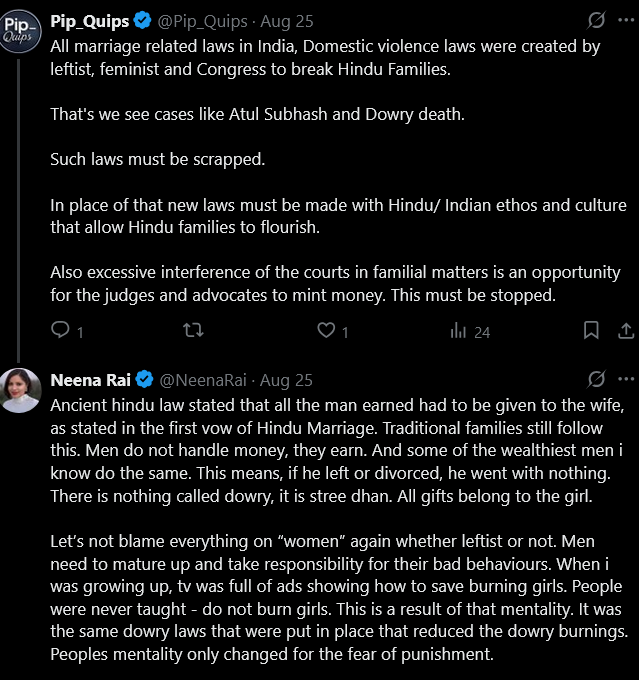Like the Pip_Quips post
The width and height of the screenshot is (639, 680).
coord(326,331)
